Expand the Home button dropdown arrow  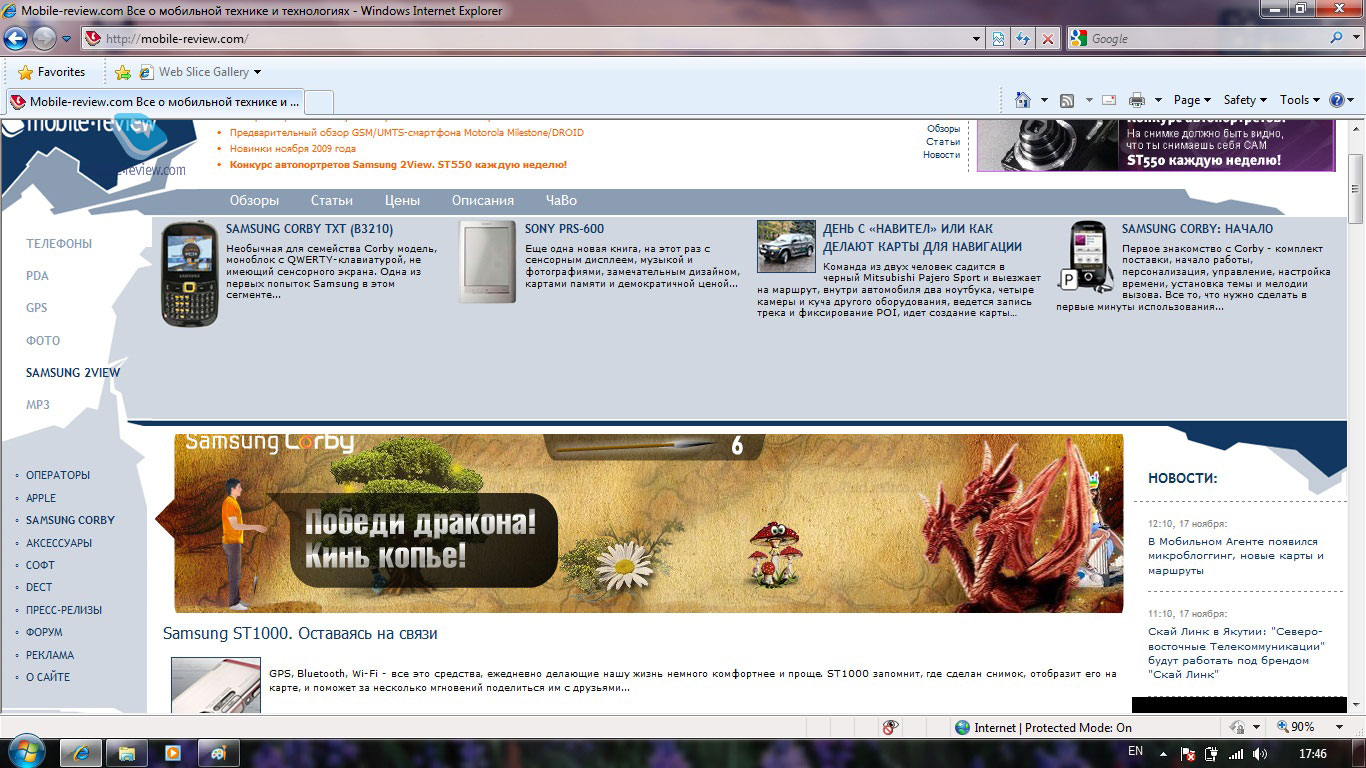1044,100
